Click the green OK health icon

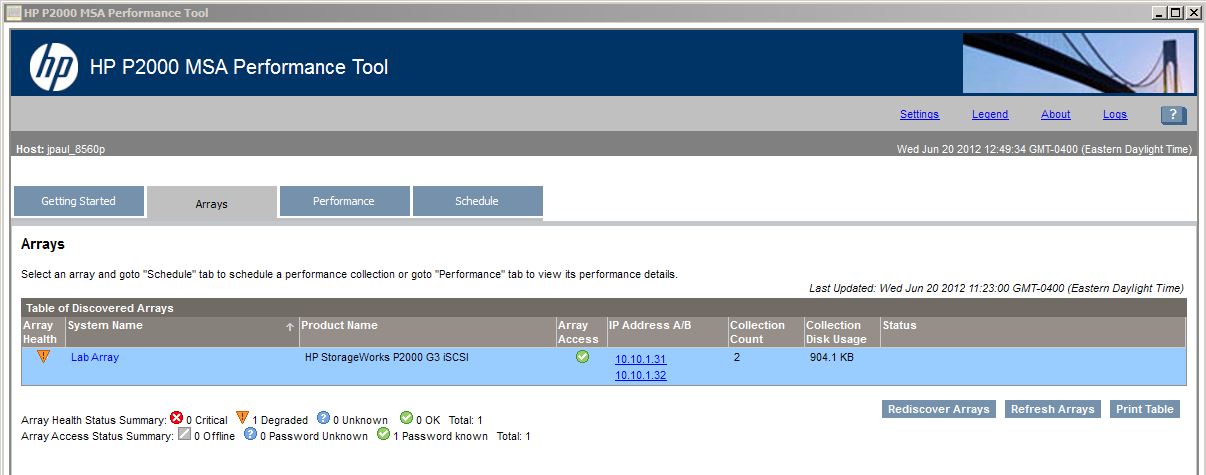tap(406, 419)
